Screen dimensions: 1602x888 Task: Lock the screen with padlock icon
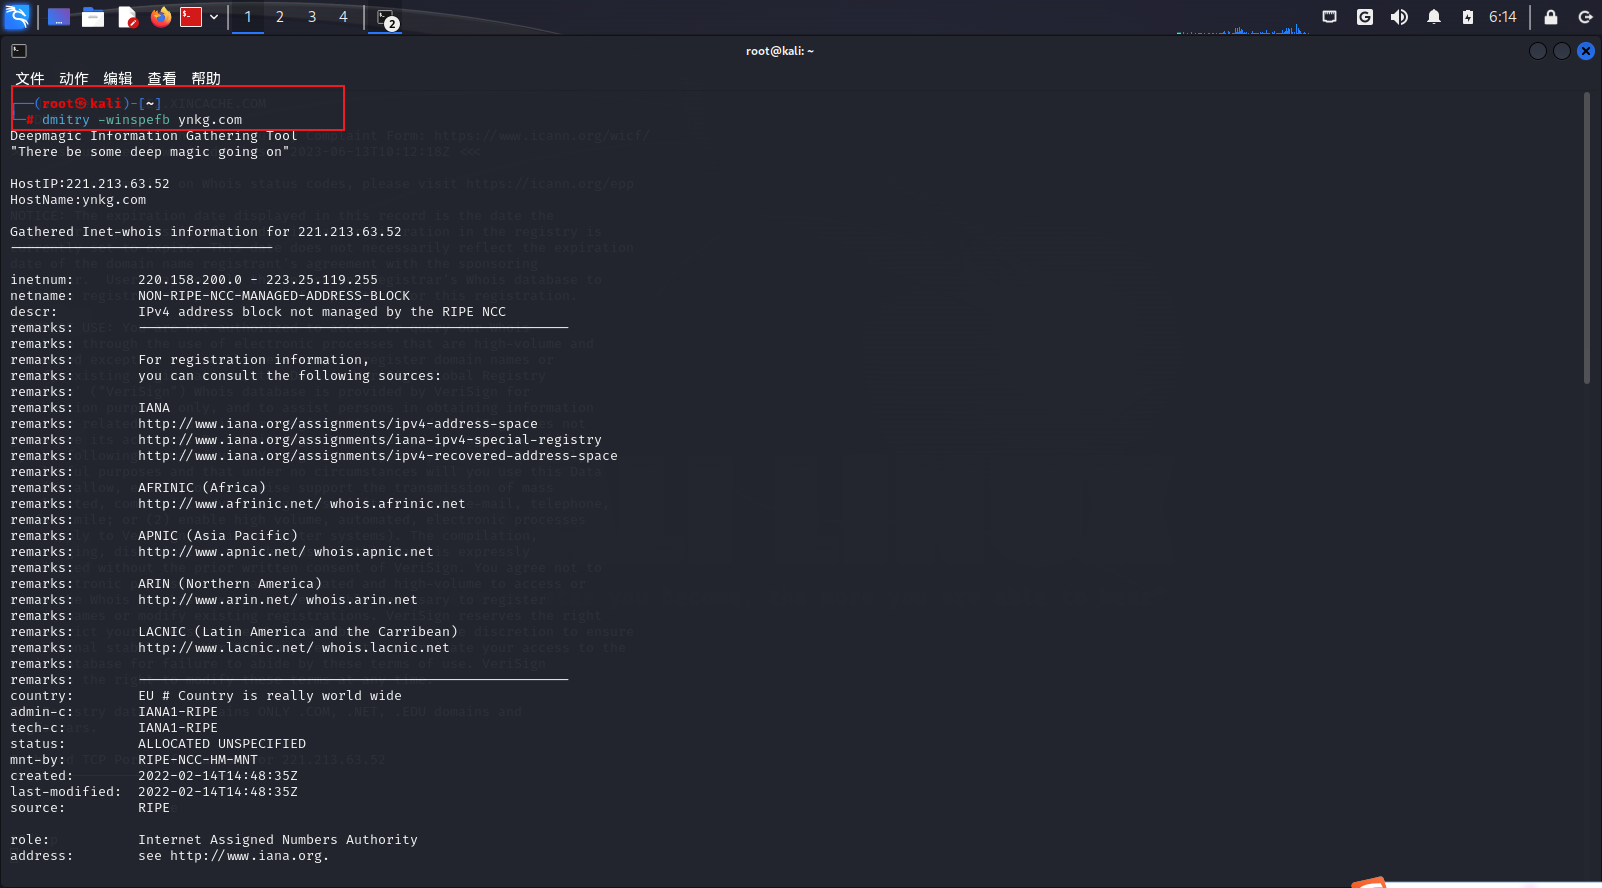(x=1550, y=17)
